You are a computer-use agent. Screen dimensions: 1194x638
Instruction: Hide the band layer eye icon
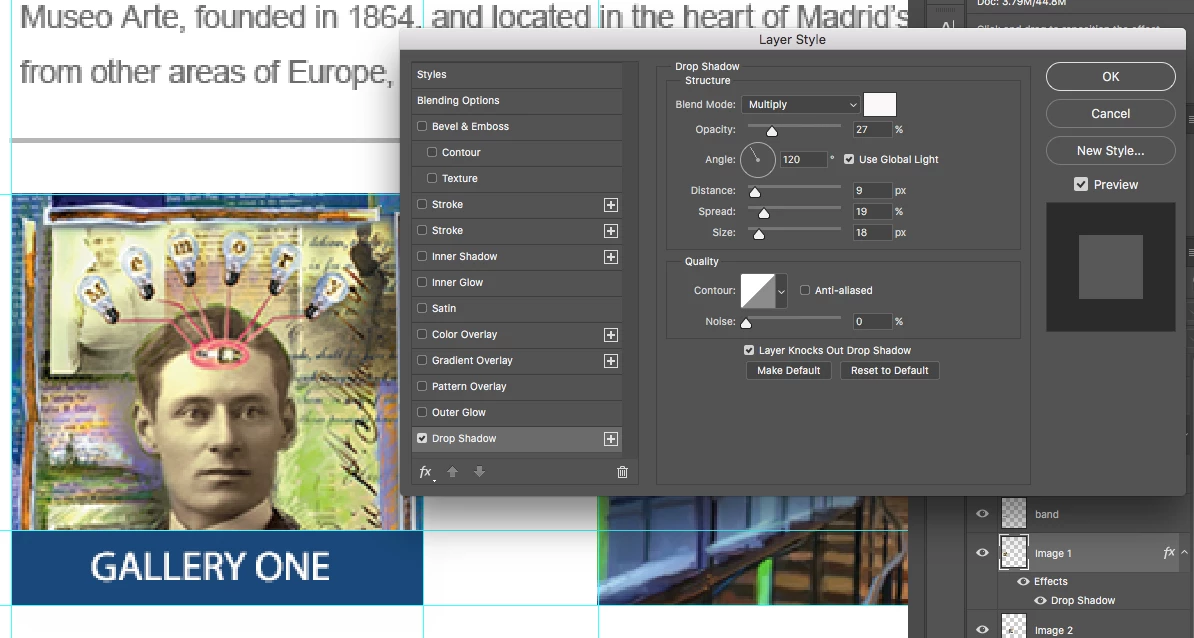pyautogui.click(x=982, y=514)
